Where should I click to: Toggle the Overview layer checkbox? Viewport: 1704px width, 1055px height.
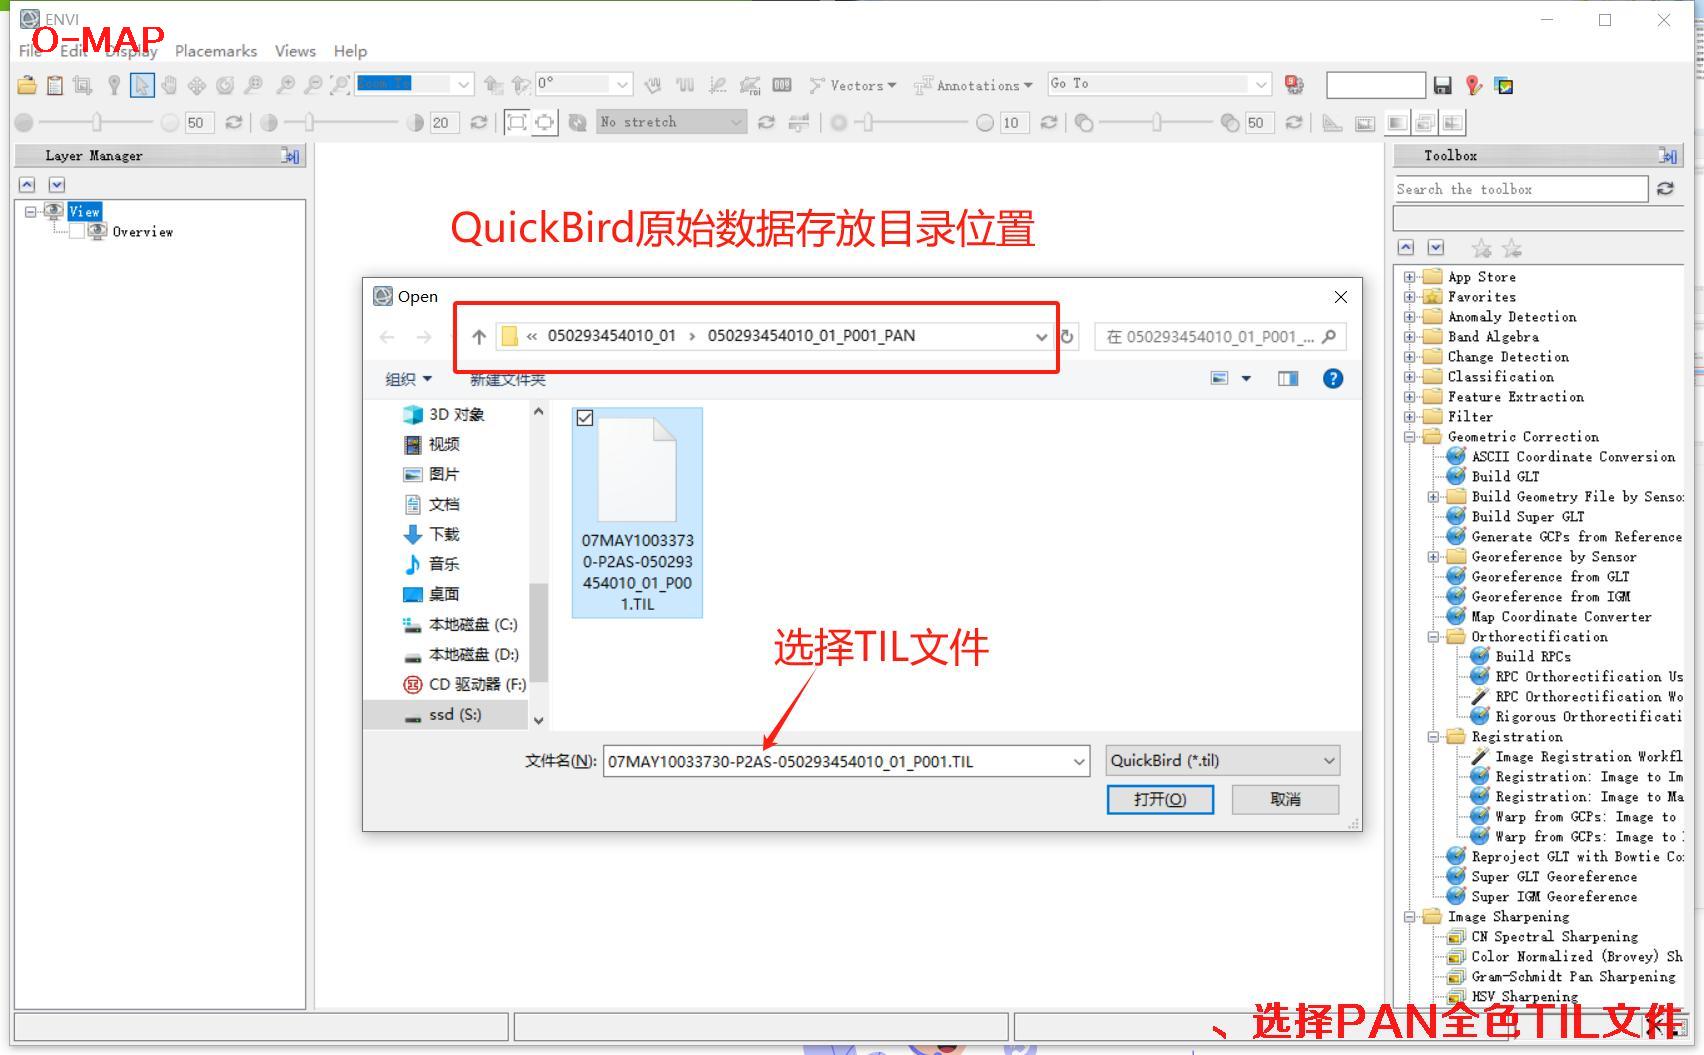coord(77,232)
